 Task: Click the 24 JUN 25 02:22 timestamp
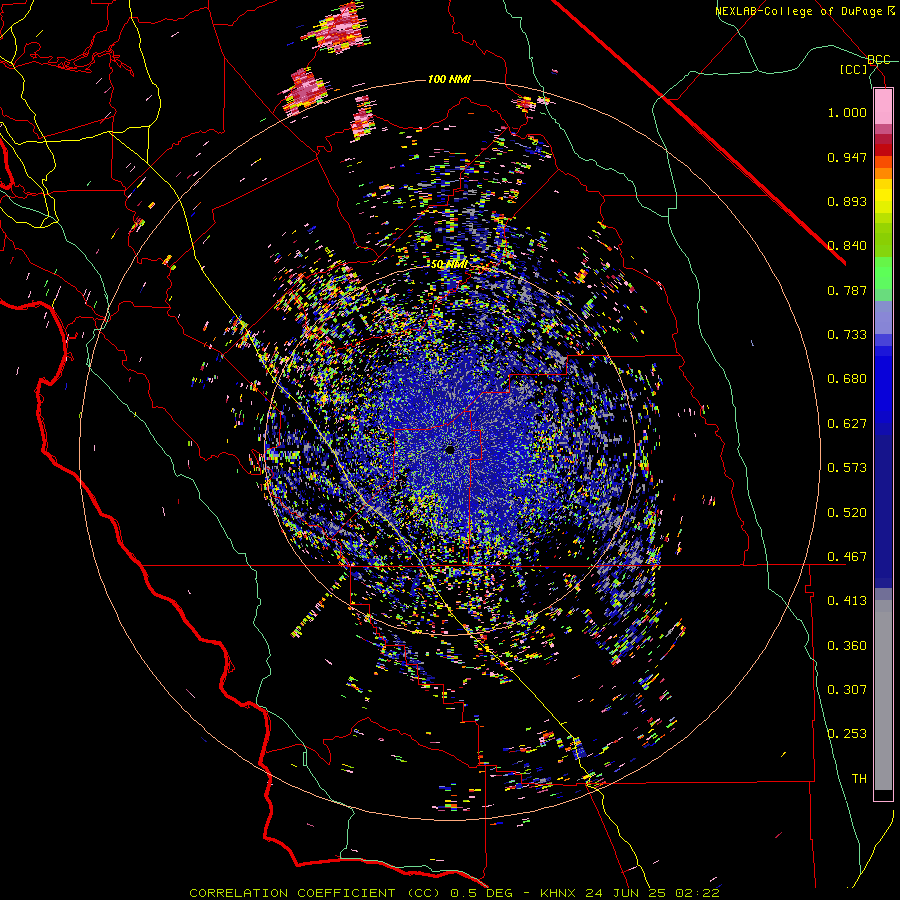653,893
